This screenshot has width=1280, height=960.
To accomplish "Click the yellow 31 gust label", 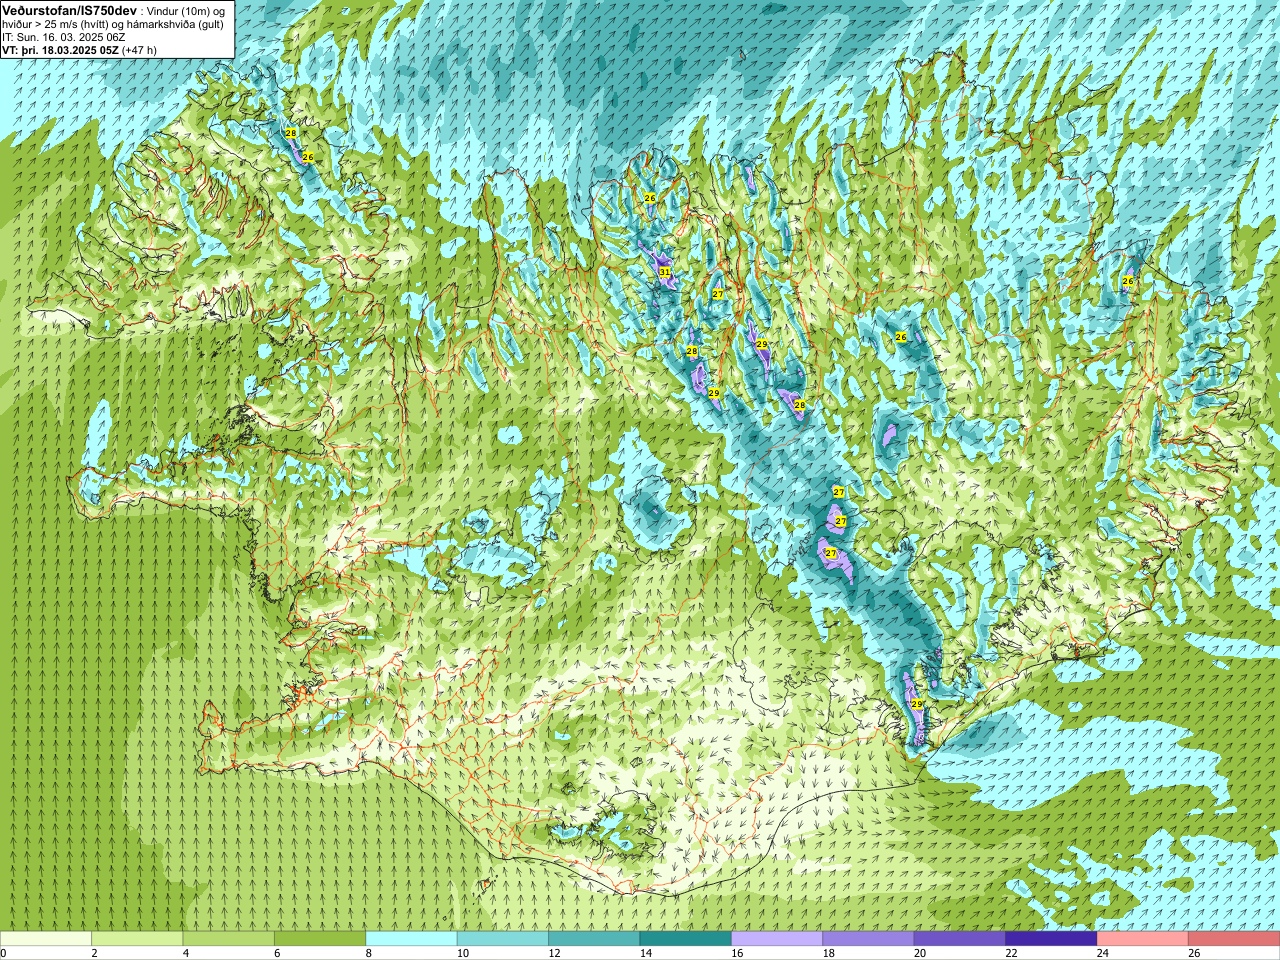I will (x=665, y=271).
